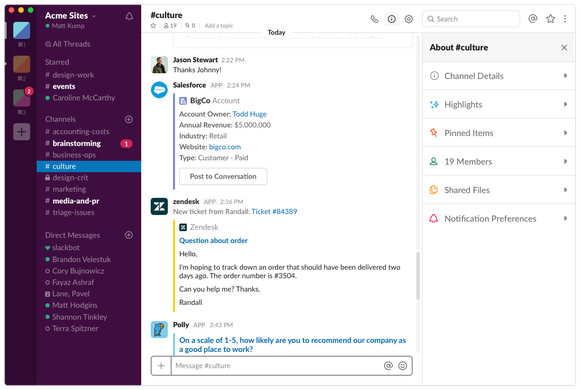
Task: Open the brainstorming channel
Action: [x=89, y=143]
